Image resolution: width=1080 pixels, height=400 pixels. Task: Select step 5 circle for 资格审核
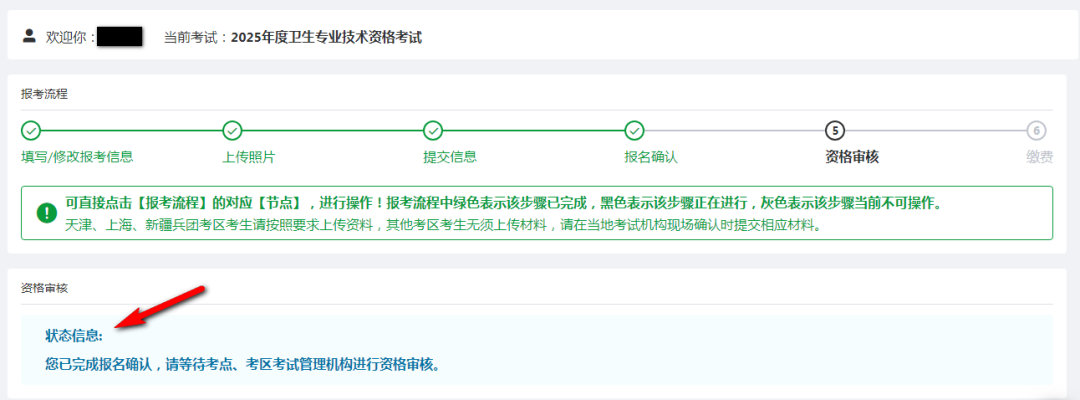[835, 129]
